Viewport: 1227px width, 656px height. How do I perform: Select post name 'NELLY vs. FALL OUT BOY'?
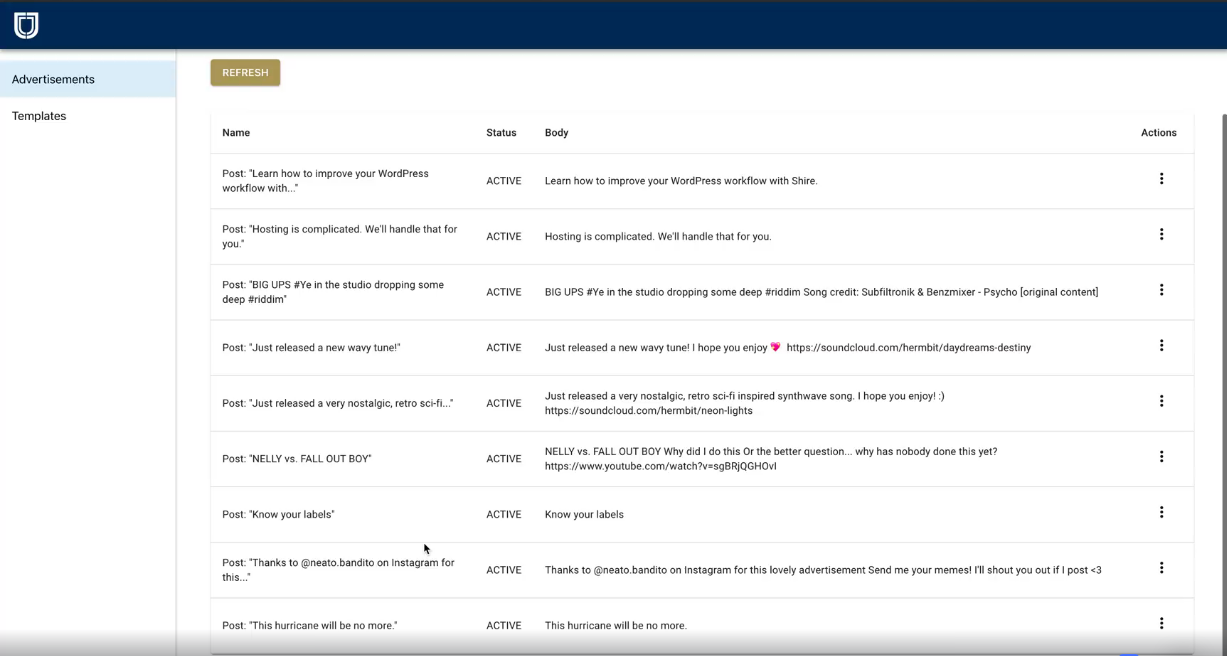click(x=297, y=459)
